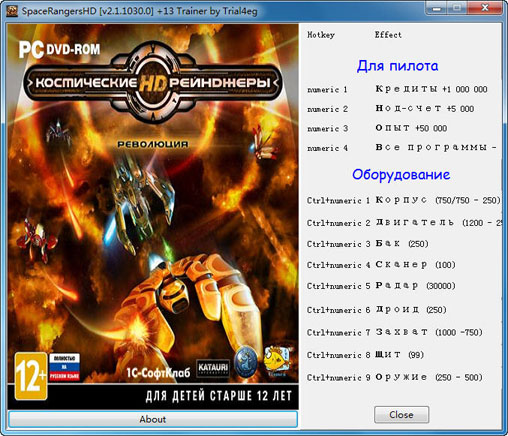Click the Ctrl+numeric 5 radar entry

click(x=381, y=286)
